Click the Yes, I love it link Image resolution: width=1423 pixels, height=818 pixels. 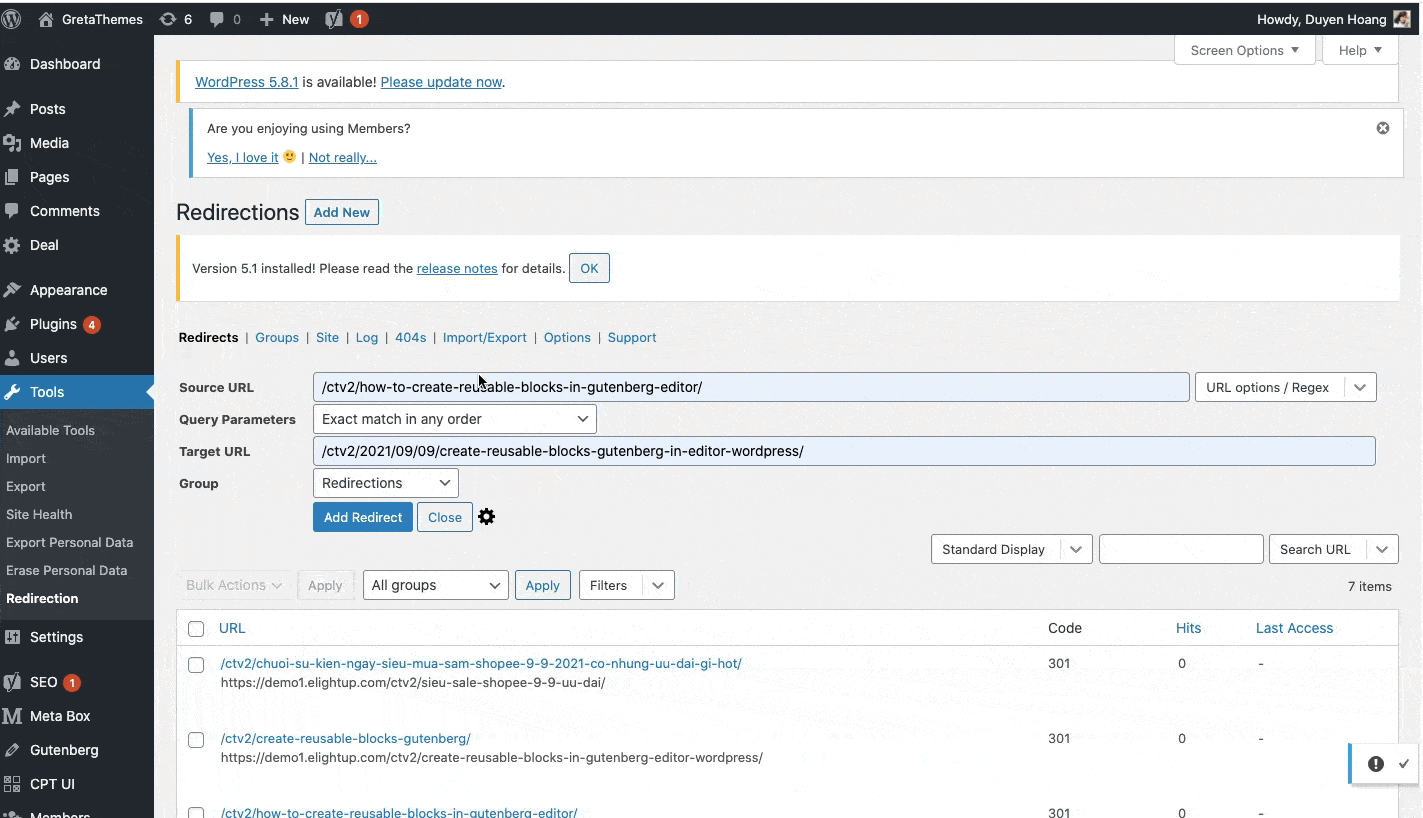point(243,157)
